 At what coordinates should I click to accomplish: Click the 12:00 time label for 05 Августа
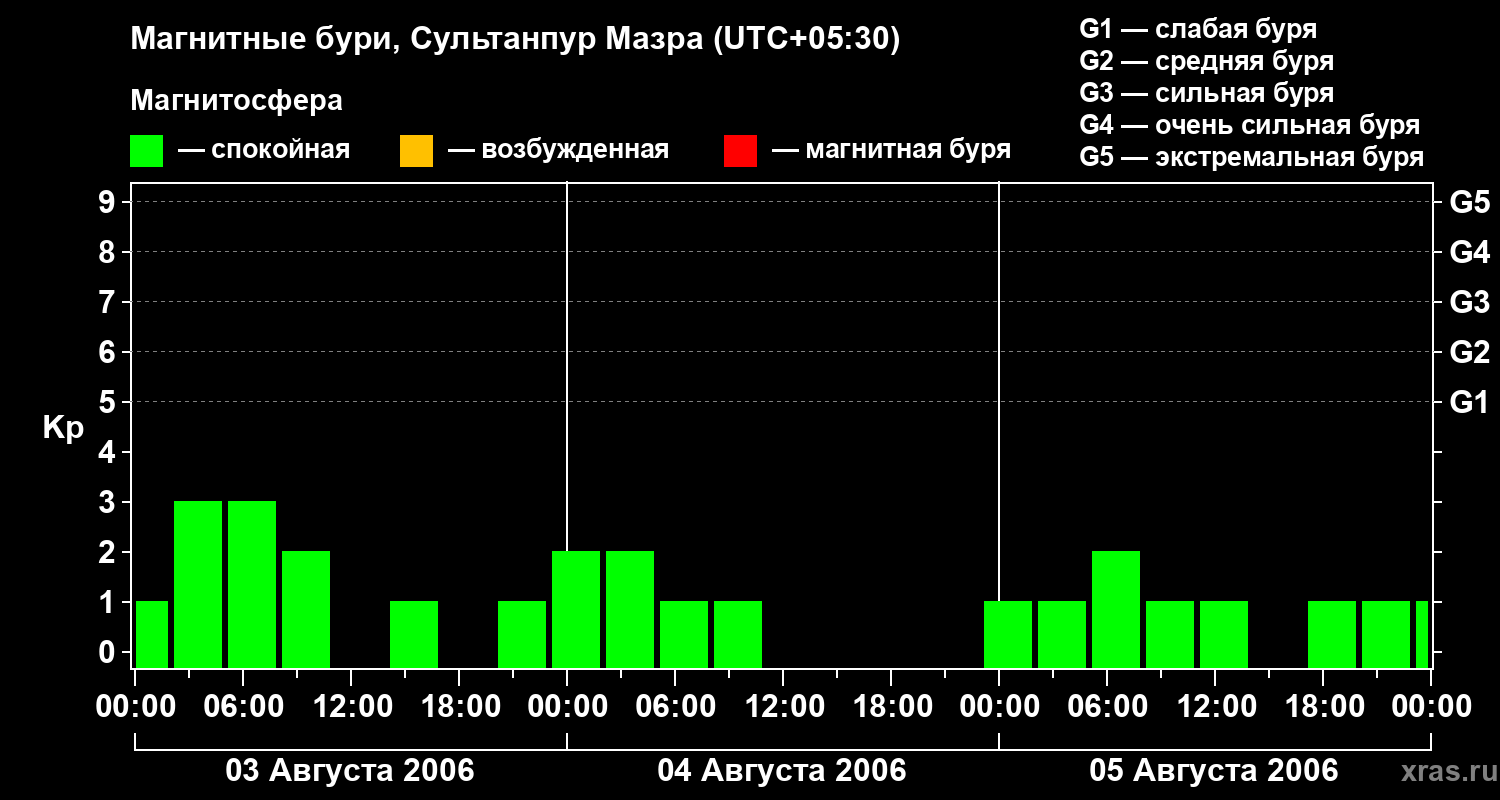point(1215,707)
